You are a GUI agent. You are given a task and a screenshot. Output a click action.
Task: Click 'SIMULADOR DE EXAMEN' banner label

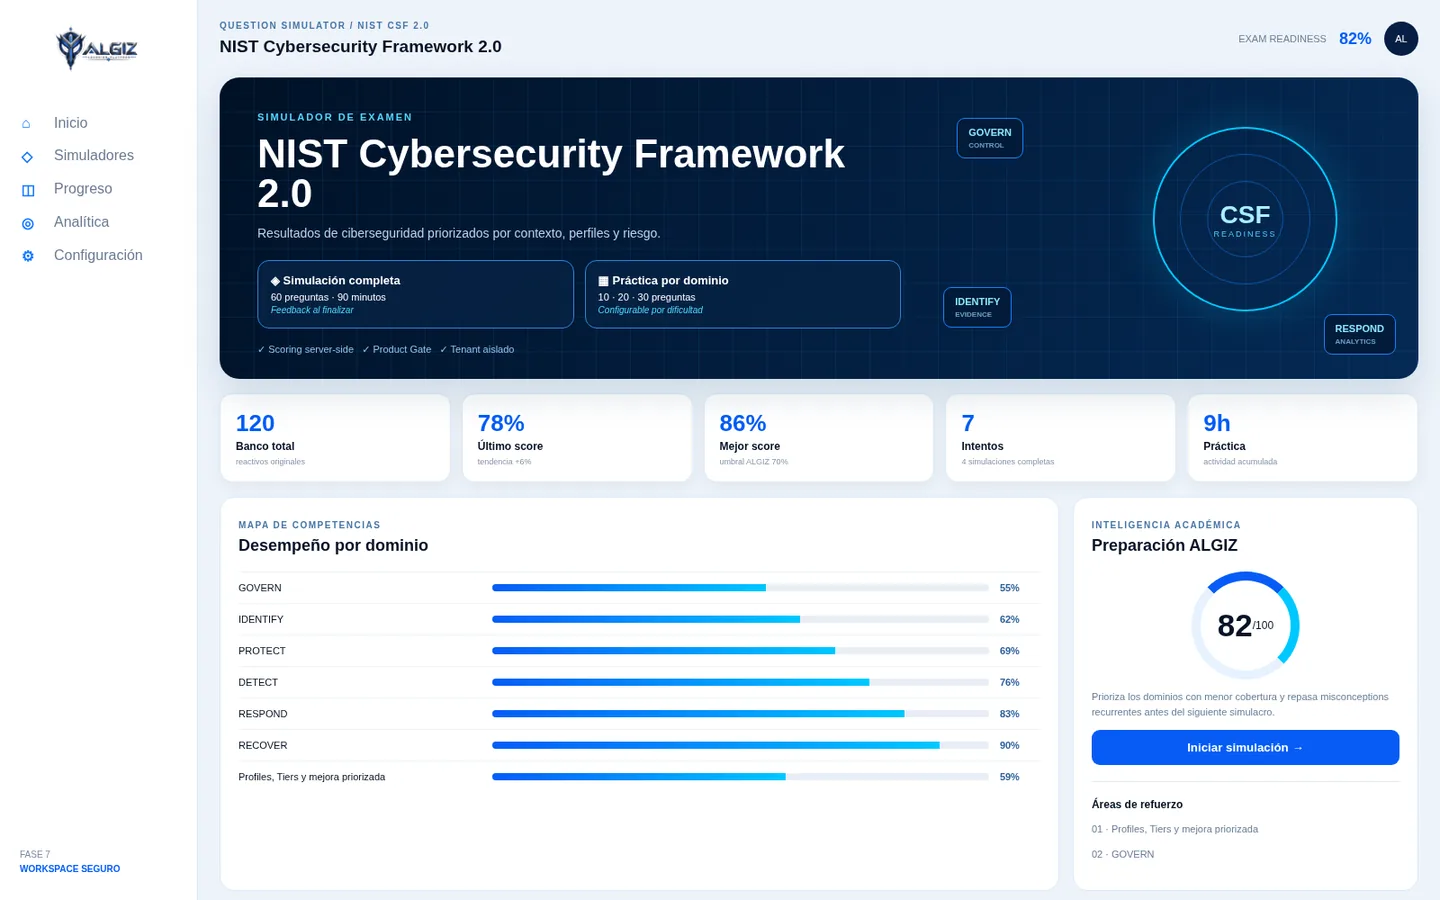pos(335,117)
